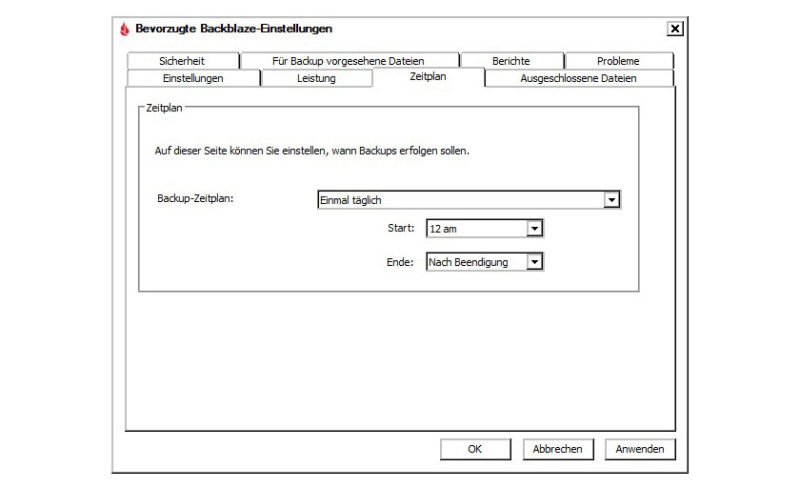Image resolution: width=800 pixels, height=488 pixels.
Task: Confirm settings with the OK button
Action: pos(475,449)
